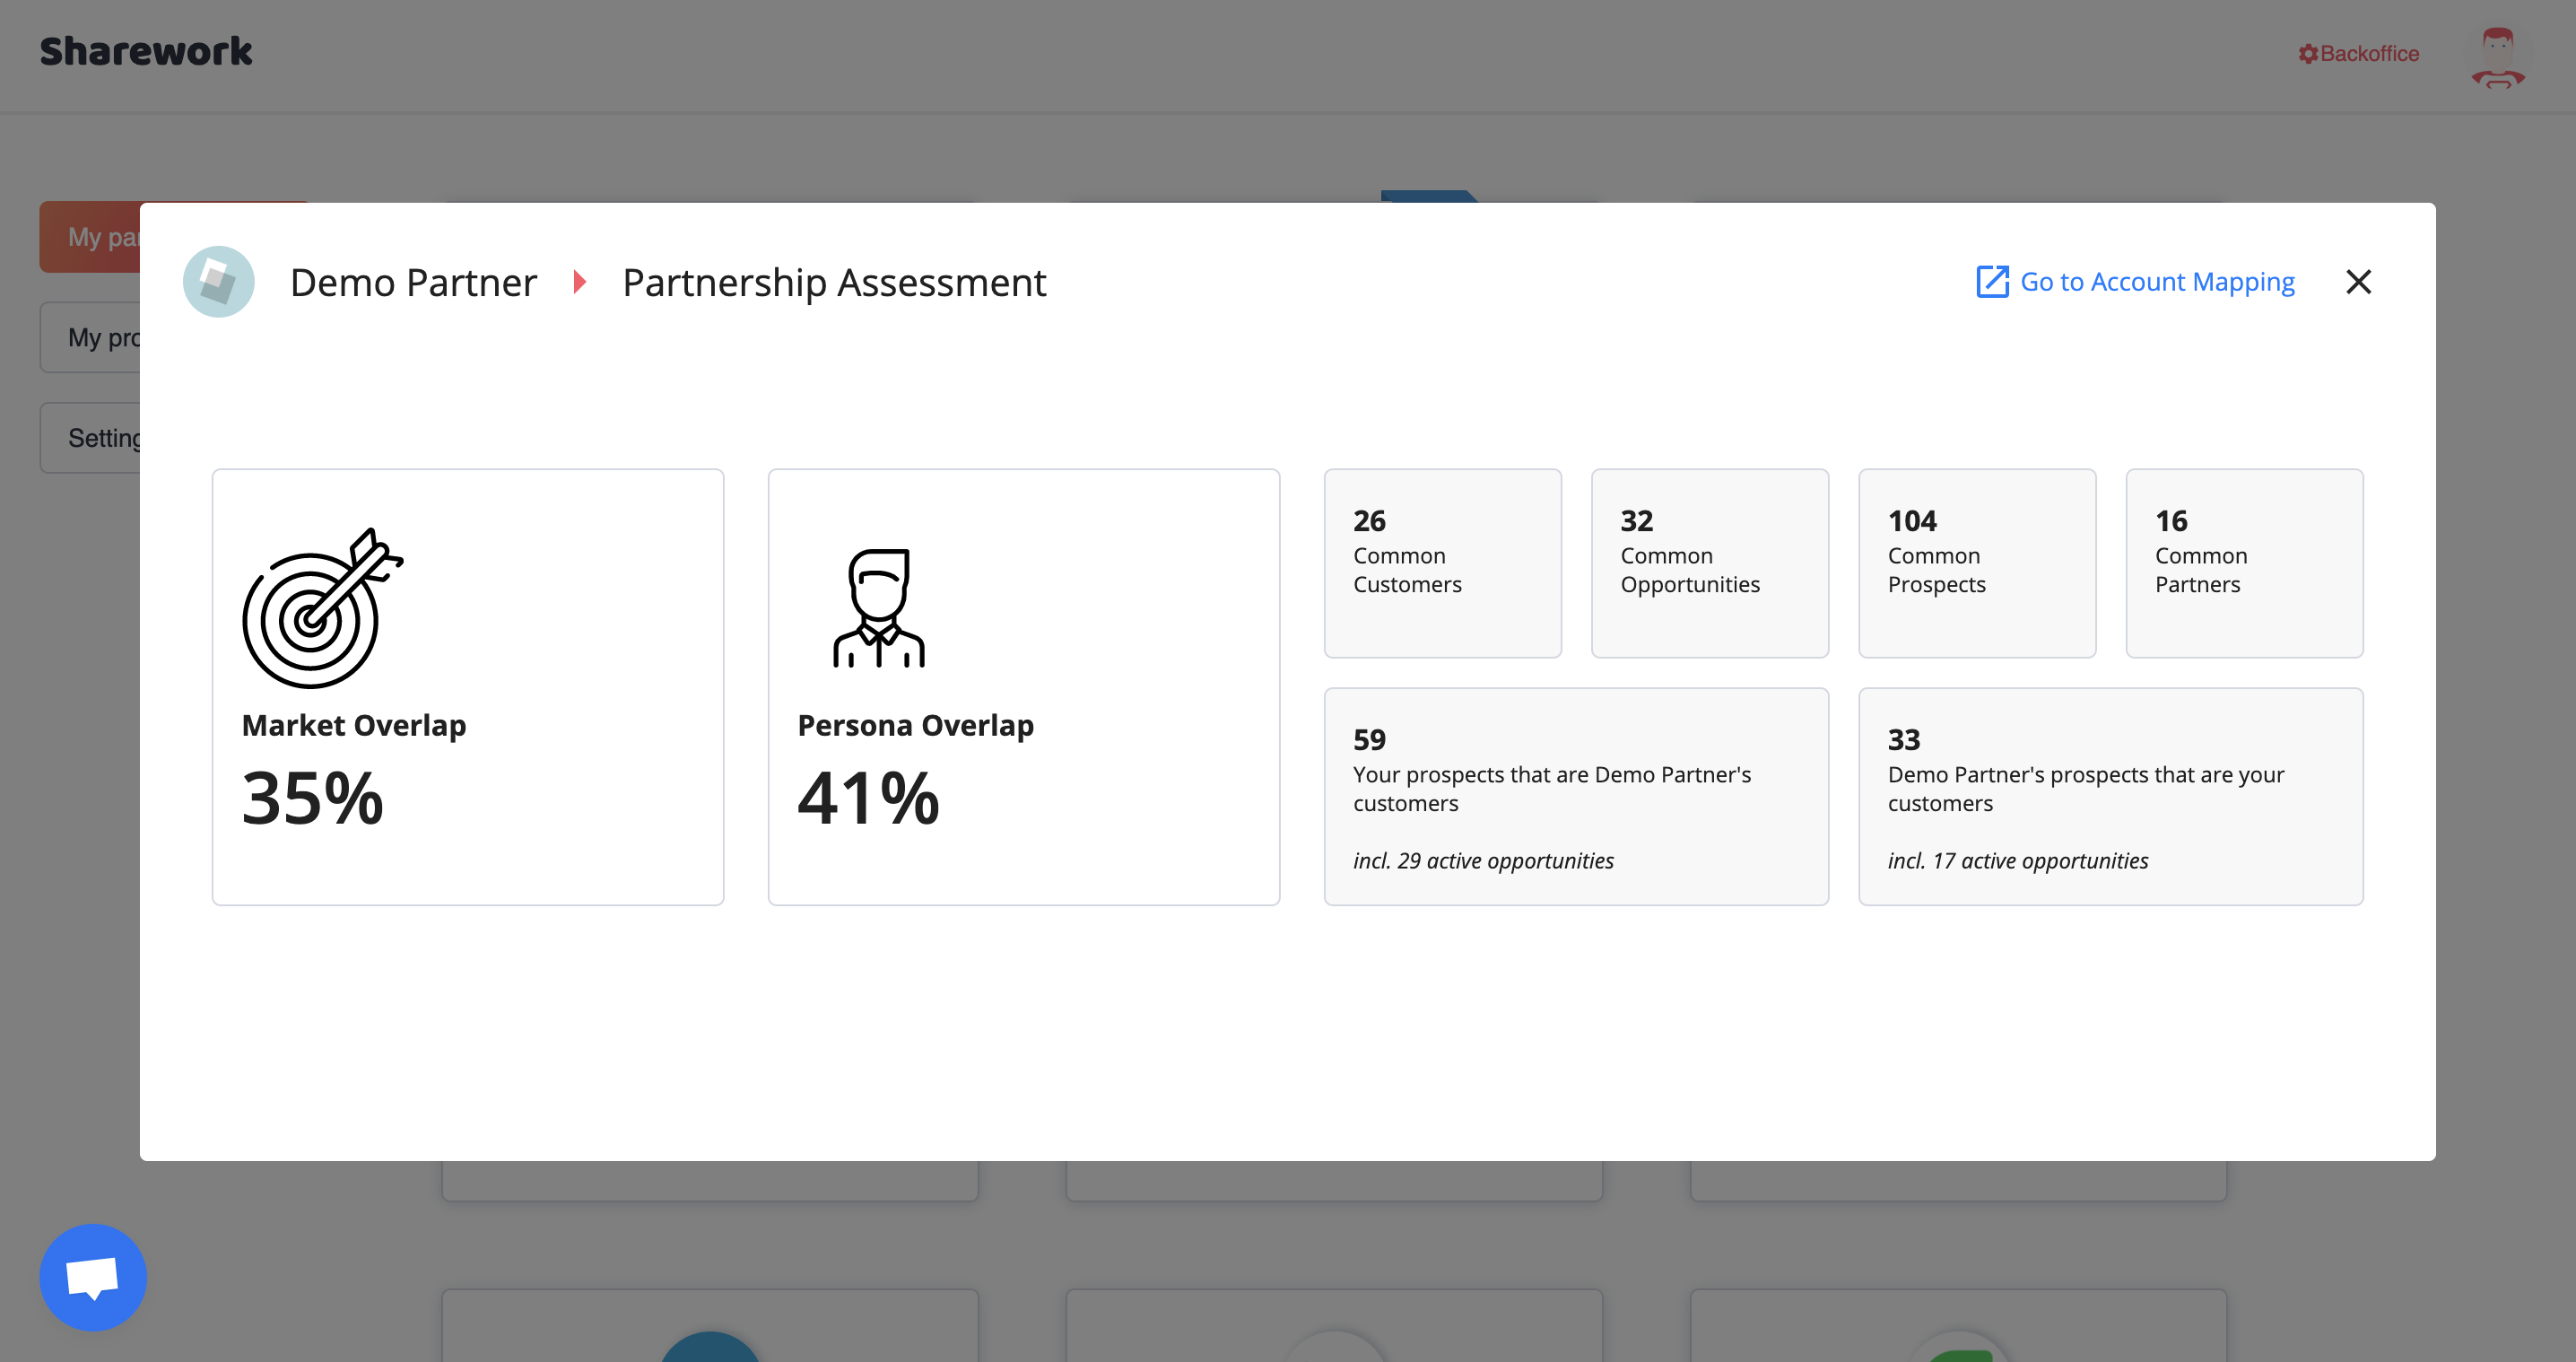Open the chat support bubble

point(93,1277)
